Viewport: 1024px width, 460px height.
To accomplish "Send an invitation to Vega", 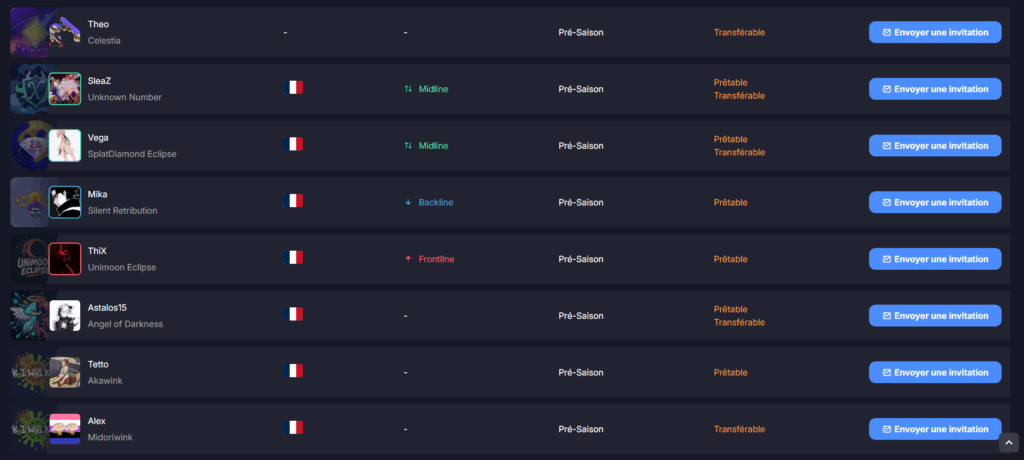I will pyautogui.click(x=934, y=146).
